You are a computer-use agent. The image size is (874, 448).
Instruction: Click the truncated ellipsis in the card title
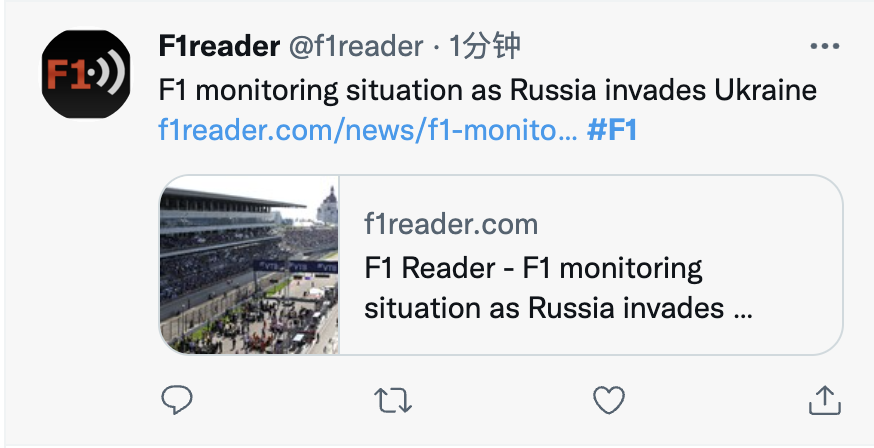[x=743, y=308]
